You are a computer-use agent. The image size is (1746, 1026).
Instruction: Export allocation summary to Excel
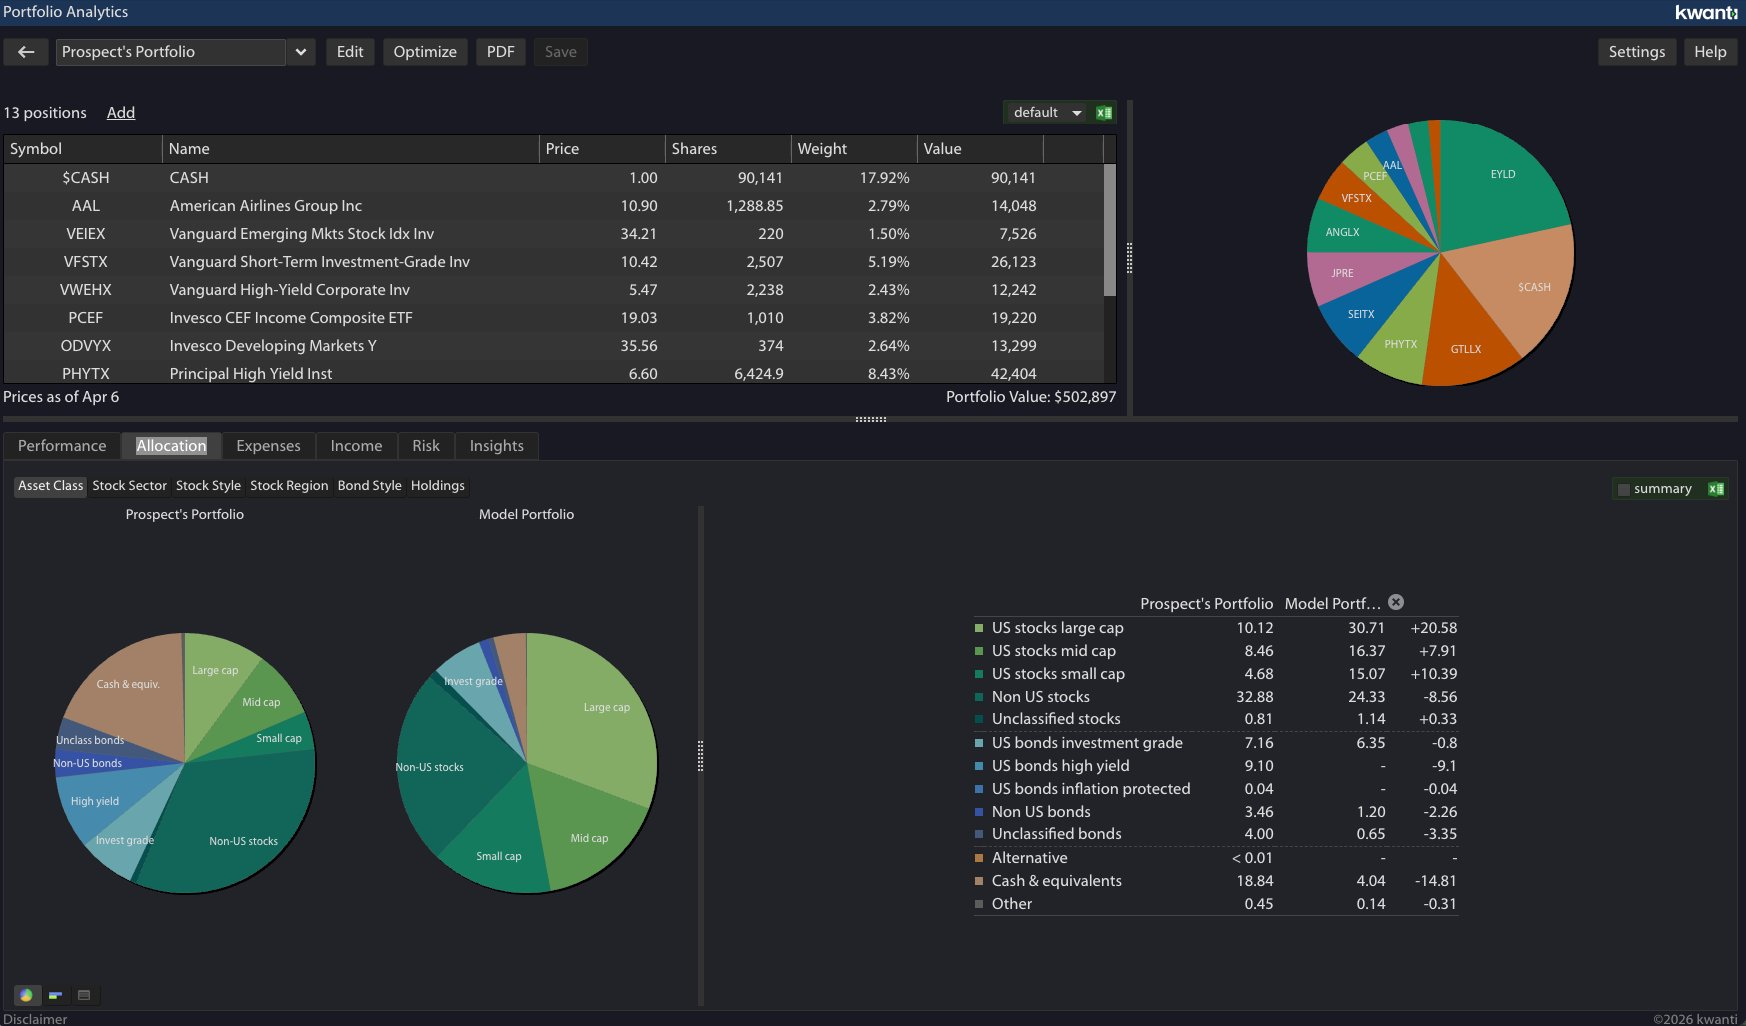pyautogui.click(x=1716, y=489)
